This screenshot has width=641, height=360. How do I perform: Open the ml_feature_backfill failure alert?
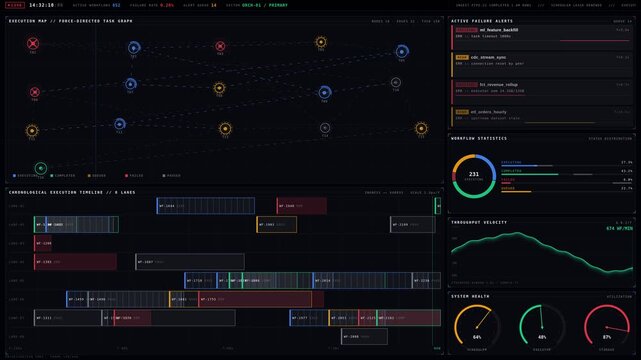click(x=542, y=37)
